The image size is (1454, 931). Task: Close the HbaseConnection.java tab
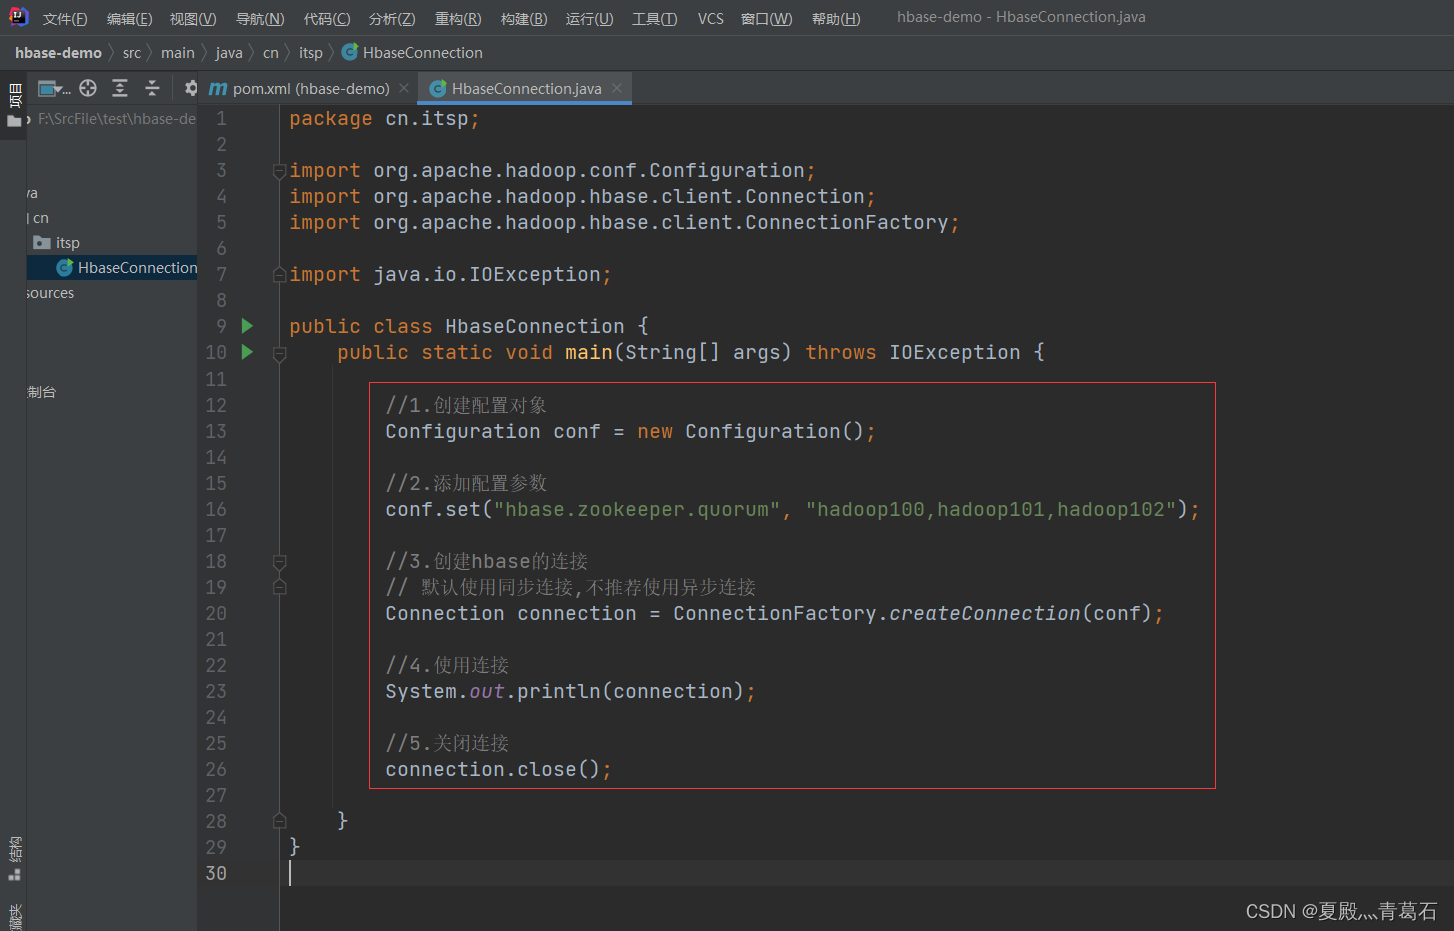617,88
